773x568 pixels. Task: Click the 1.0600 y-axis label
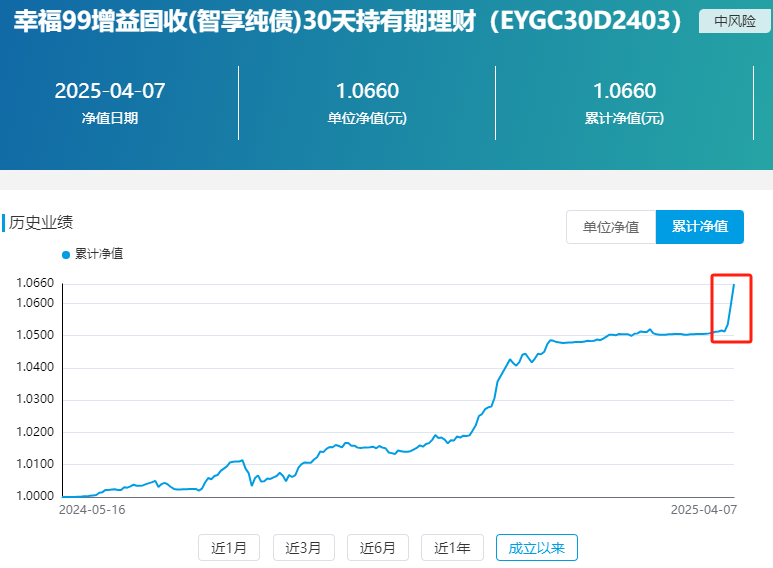(x=35, y=303)
